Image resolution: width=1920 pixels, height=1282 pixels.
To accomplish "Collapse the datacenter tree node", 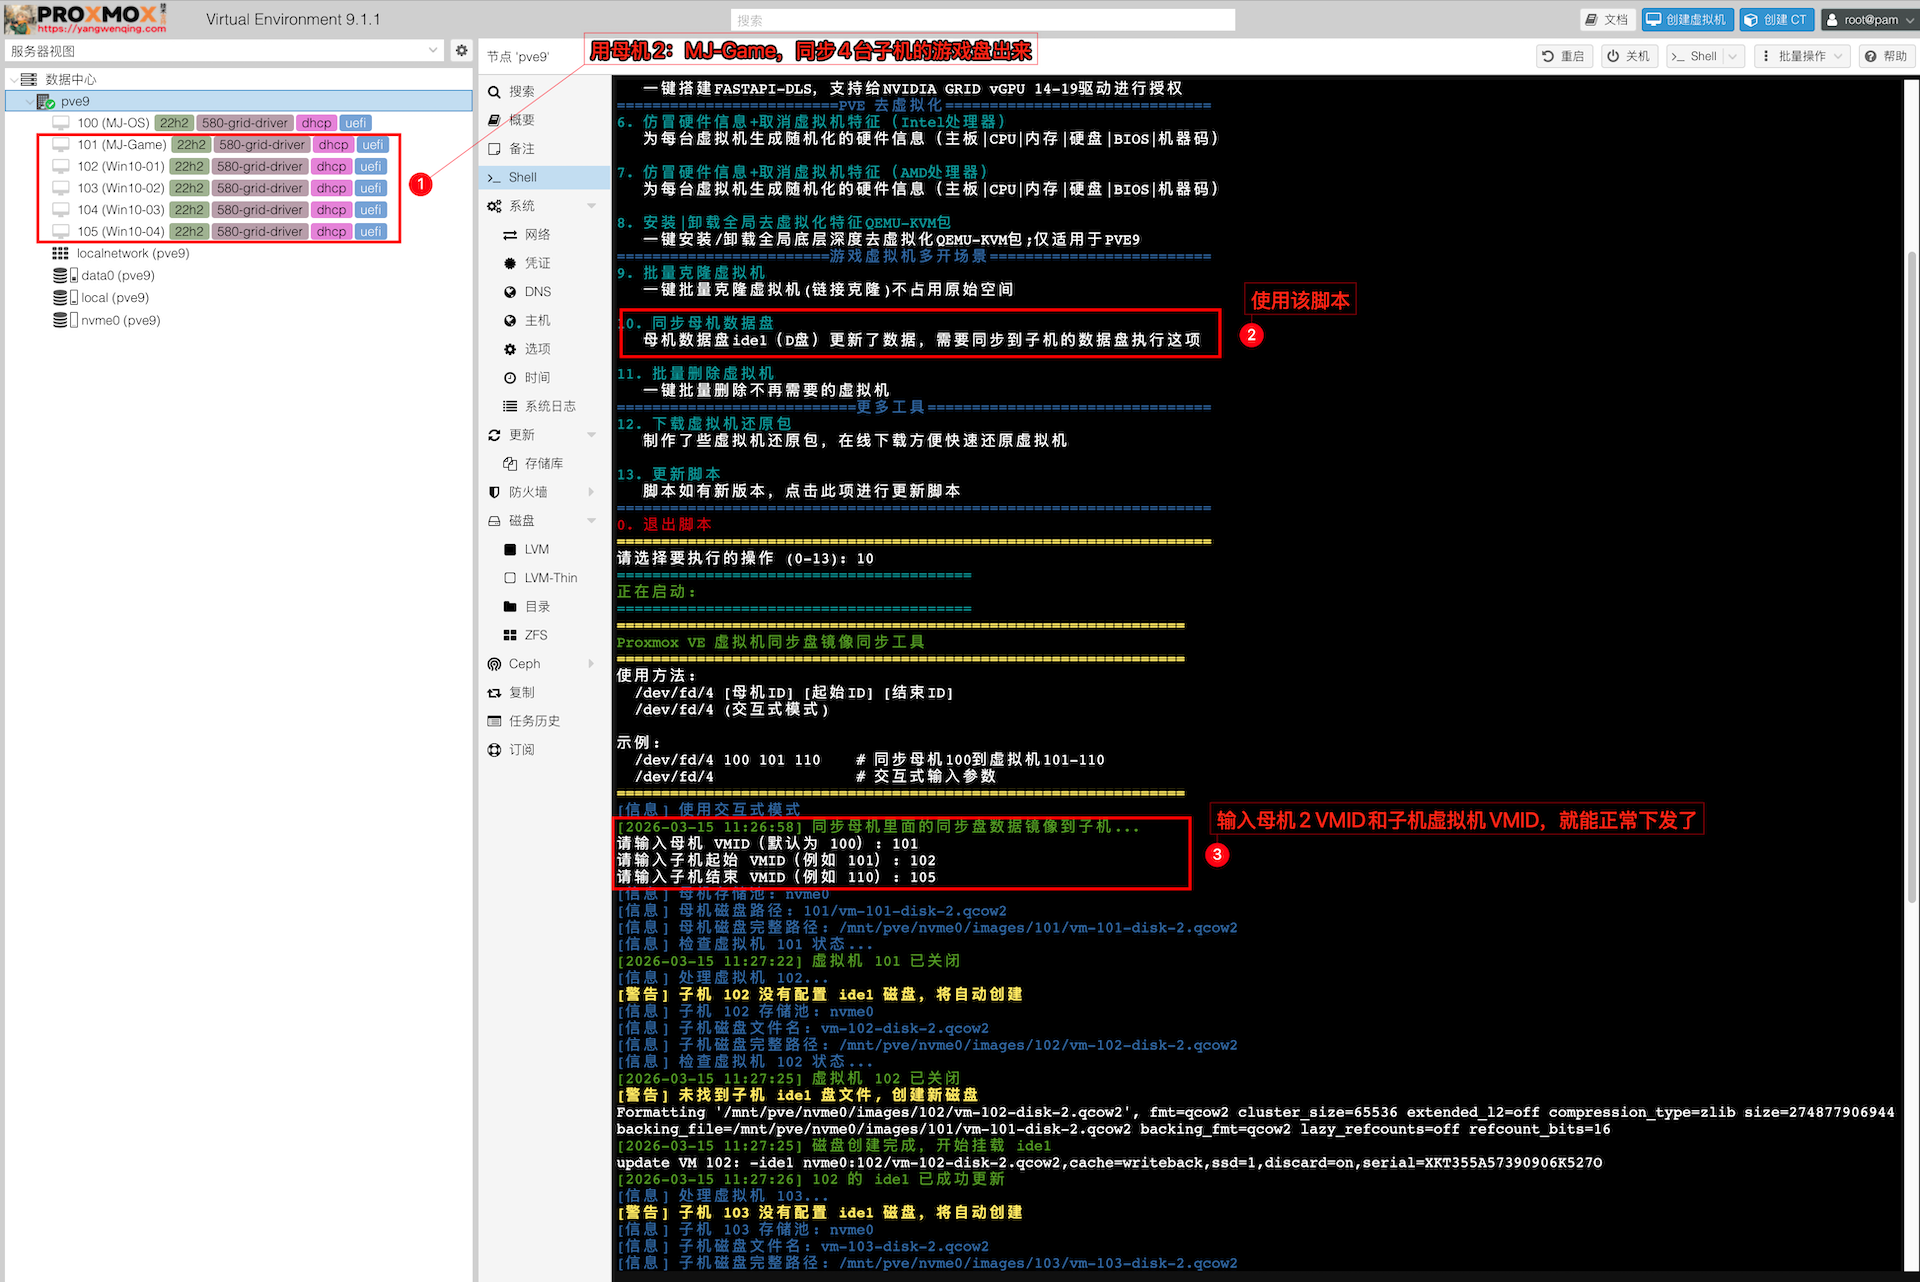I will click(x=13, y=79).
